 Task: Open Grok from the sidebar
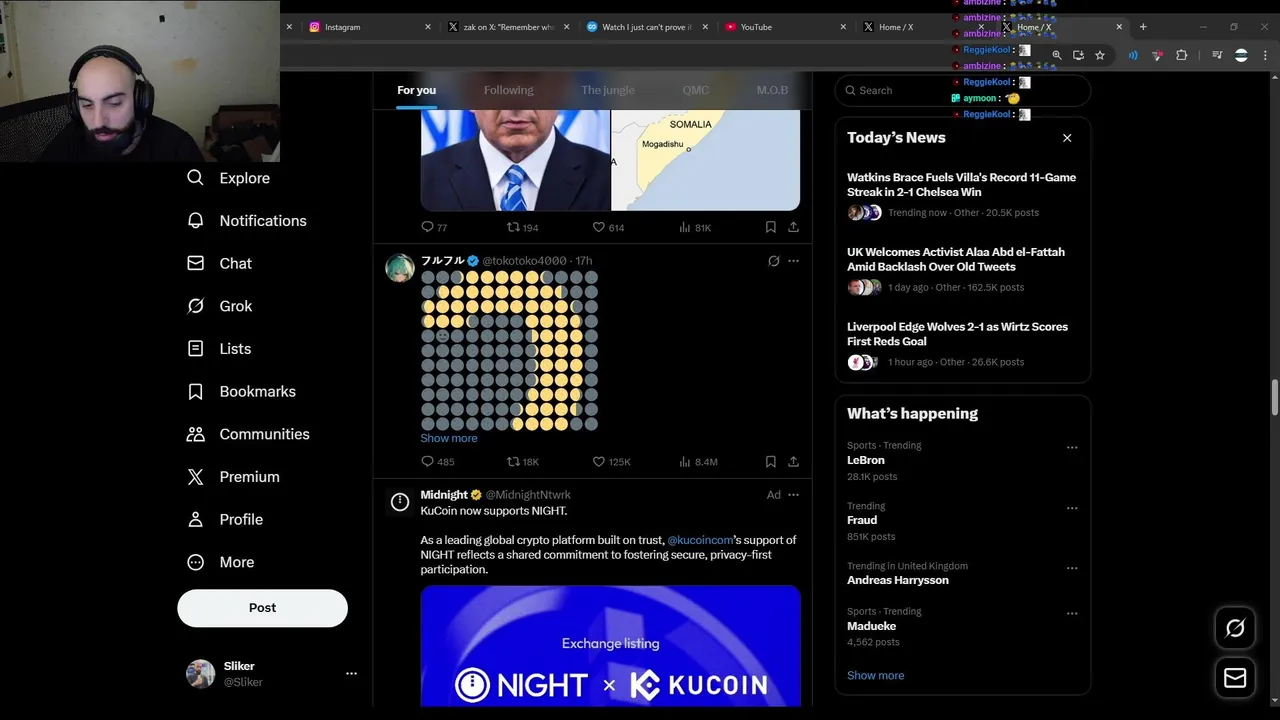219,306
